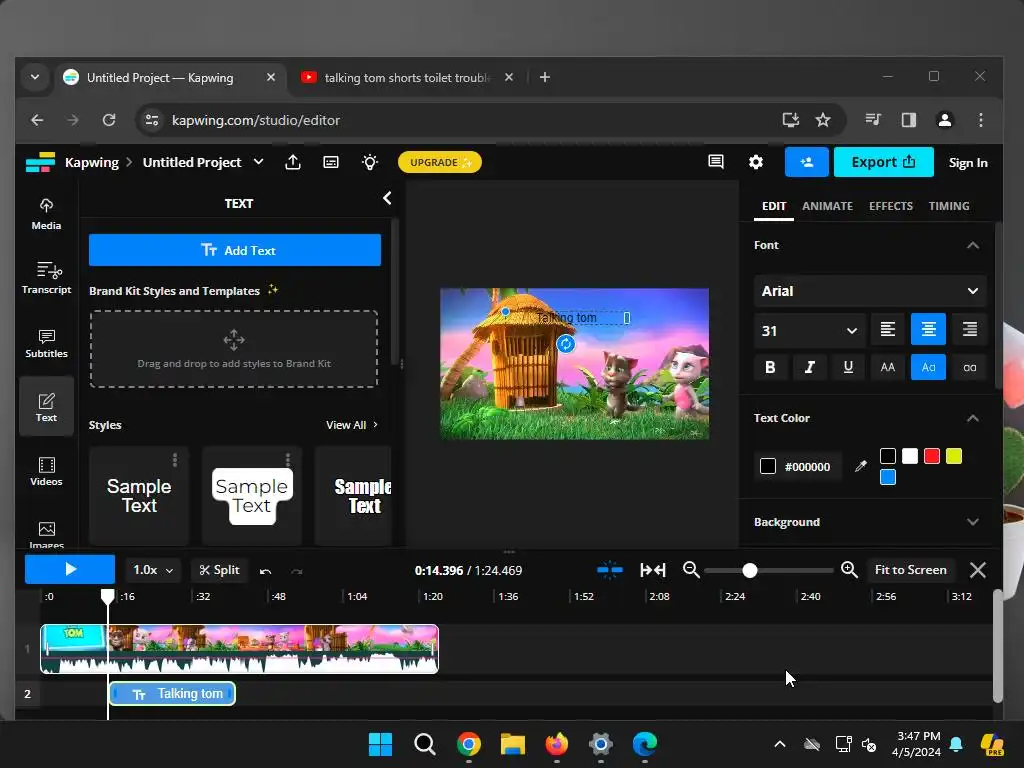Click the blue invite collaborator button
Screen dimensions: 1024x768
807,162
